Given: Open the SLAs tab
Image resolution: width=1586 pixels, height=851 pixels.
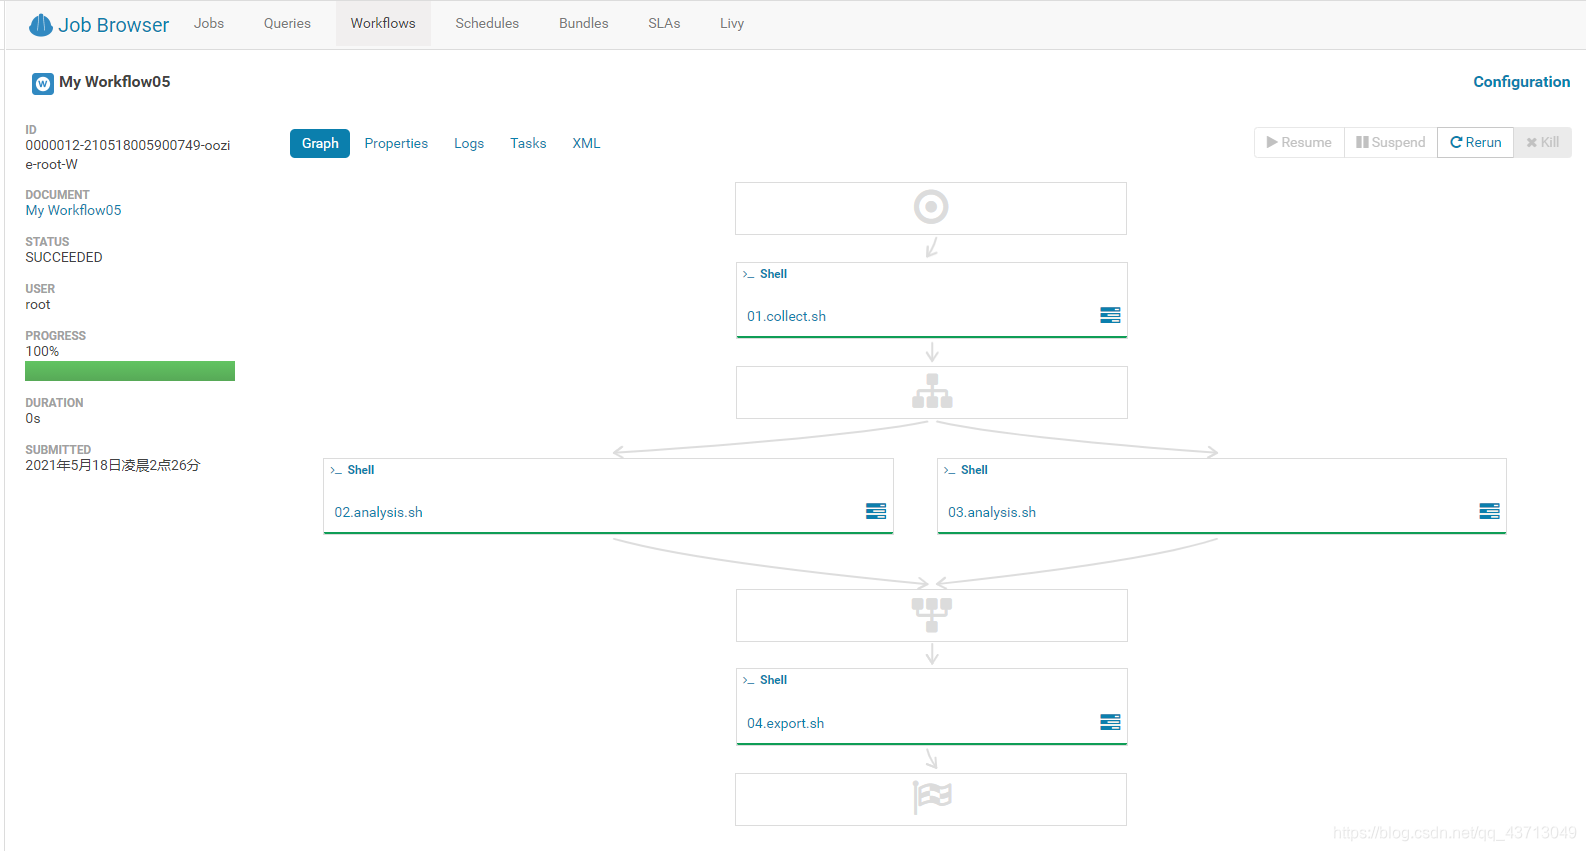Looking at the screenshot, I should tap(664, 23).
